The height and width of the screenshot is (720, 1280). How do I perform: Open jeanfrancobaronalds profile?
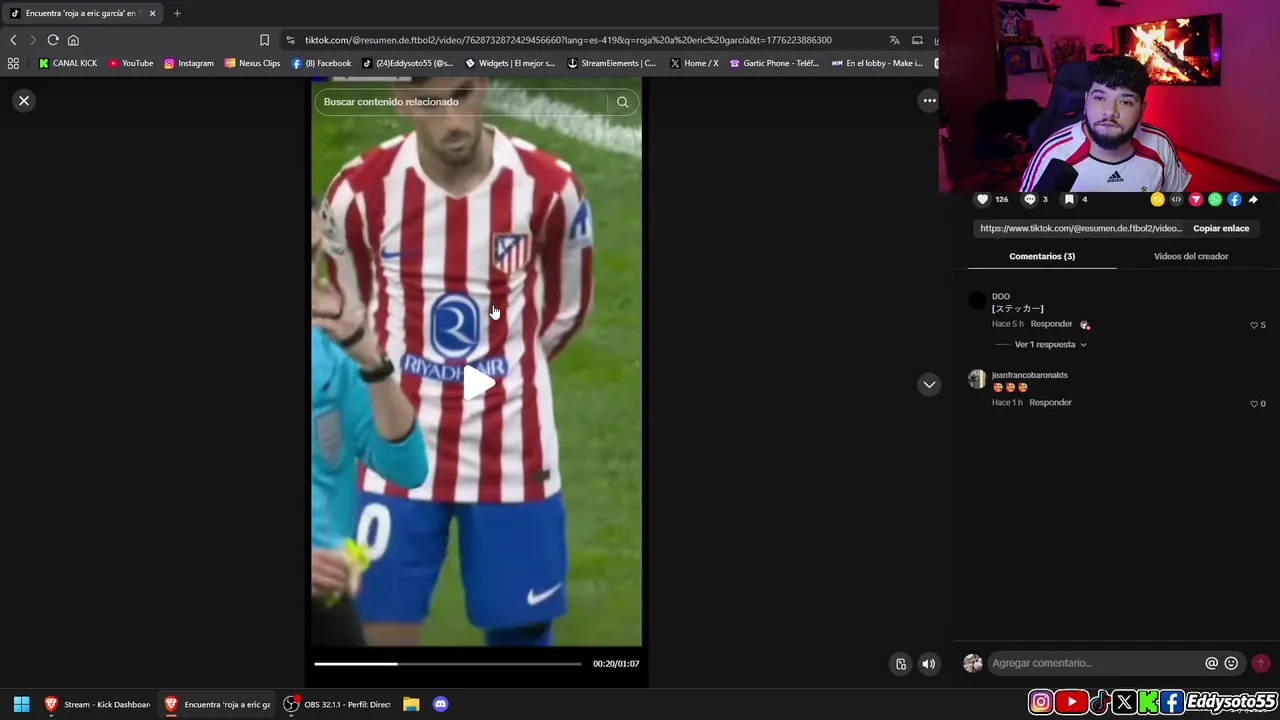(1029, 375)
